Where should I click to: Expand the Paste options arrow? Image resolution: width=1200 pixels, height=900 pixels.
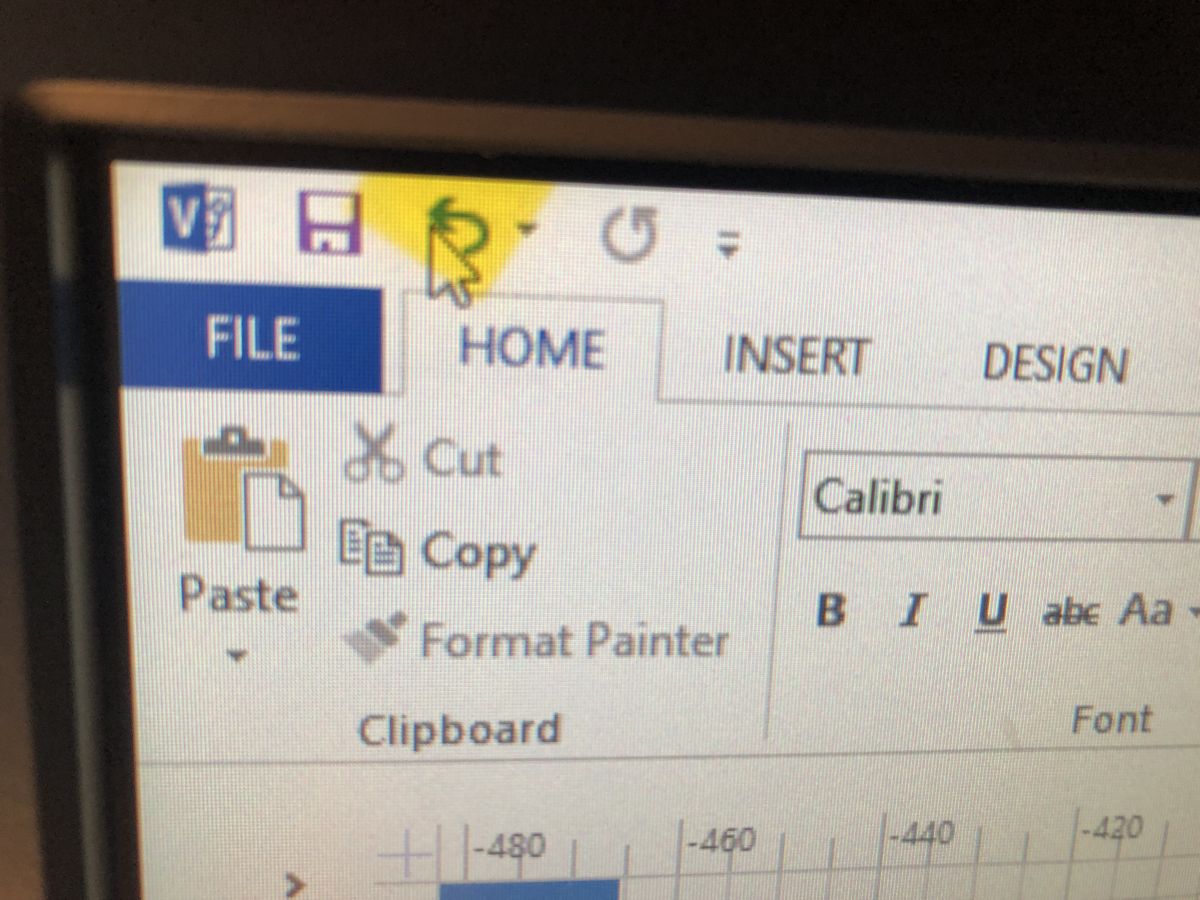point(238,657)
